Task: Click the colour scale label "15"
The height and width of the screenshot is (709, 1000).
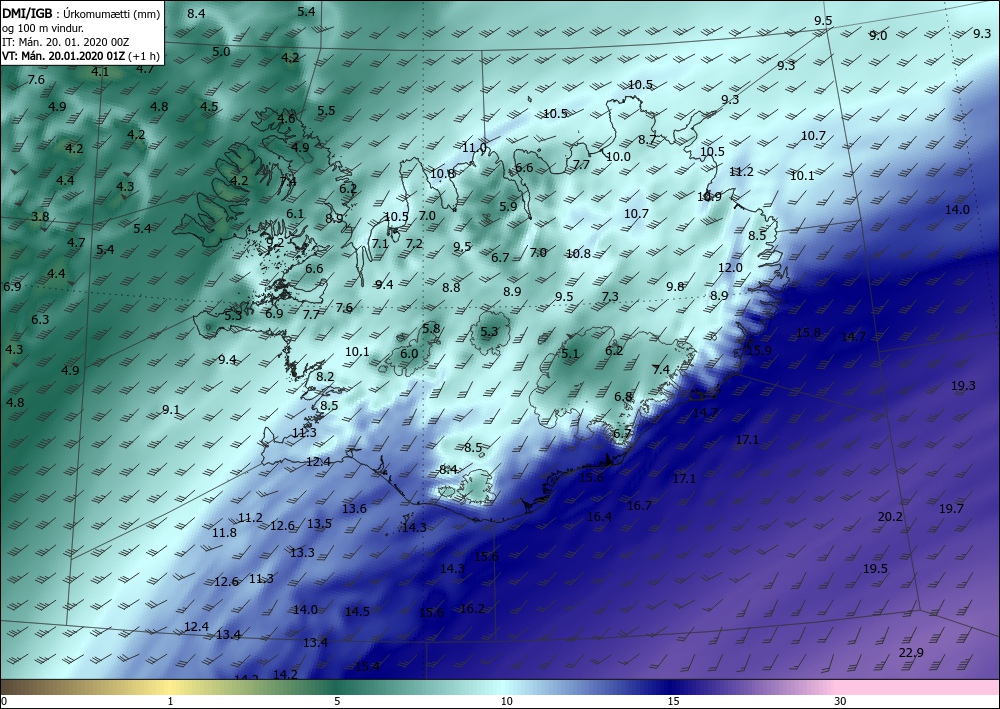Action: pyautogui.click(x=673, y=701)
